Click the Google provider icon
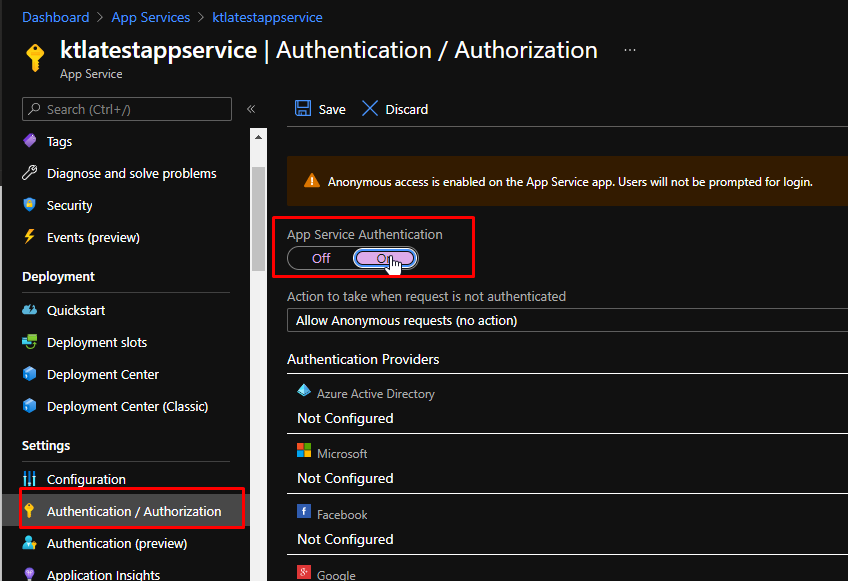The image size is (848, 581). pos(304,572)
